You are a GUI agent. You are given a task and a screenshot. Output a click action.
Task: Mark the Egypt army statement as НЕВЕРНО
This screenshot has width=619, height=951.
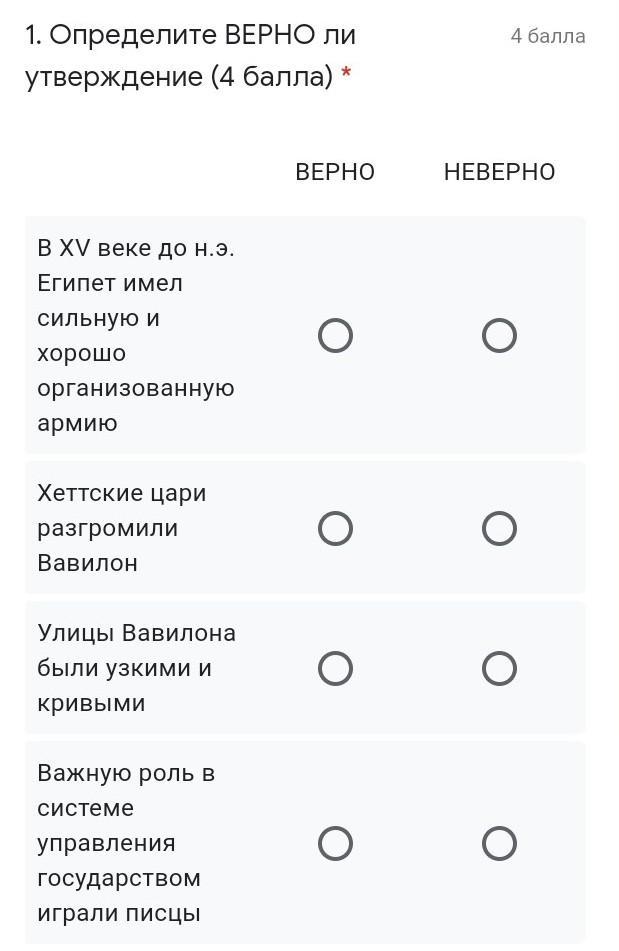point(499,336)
